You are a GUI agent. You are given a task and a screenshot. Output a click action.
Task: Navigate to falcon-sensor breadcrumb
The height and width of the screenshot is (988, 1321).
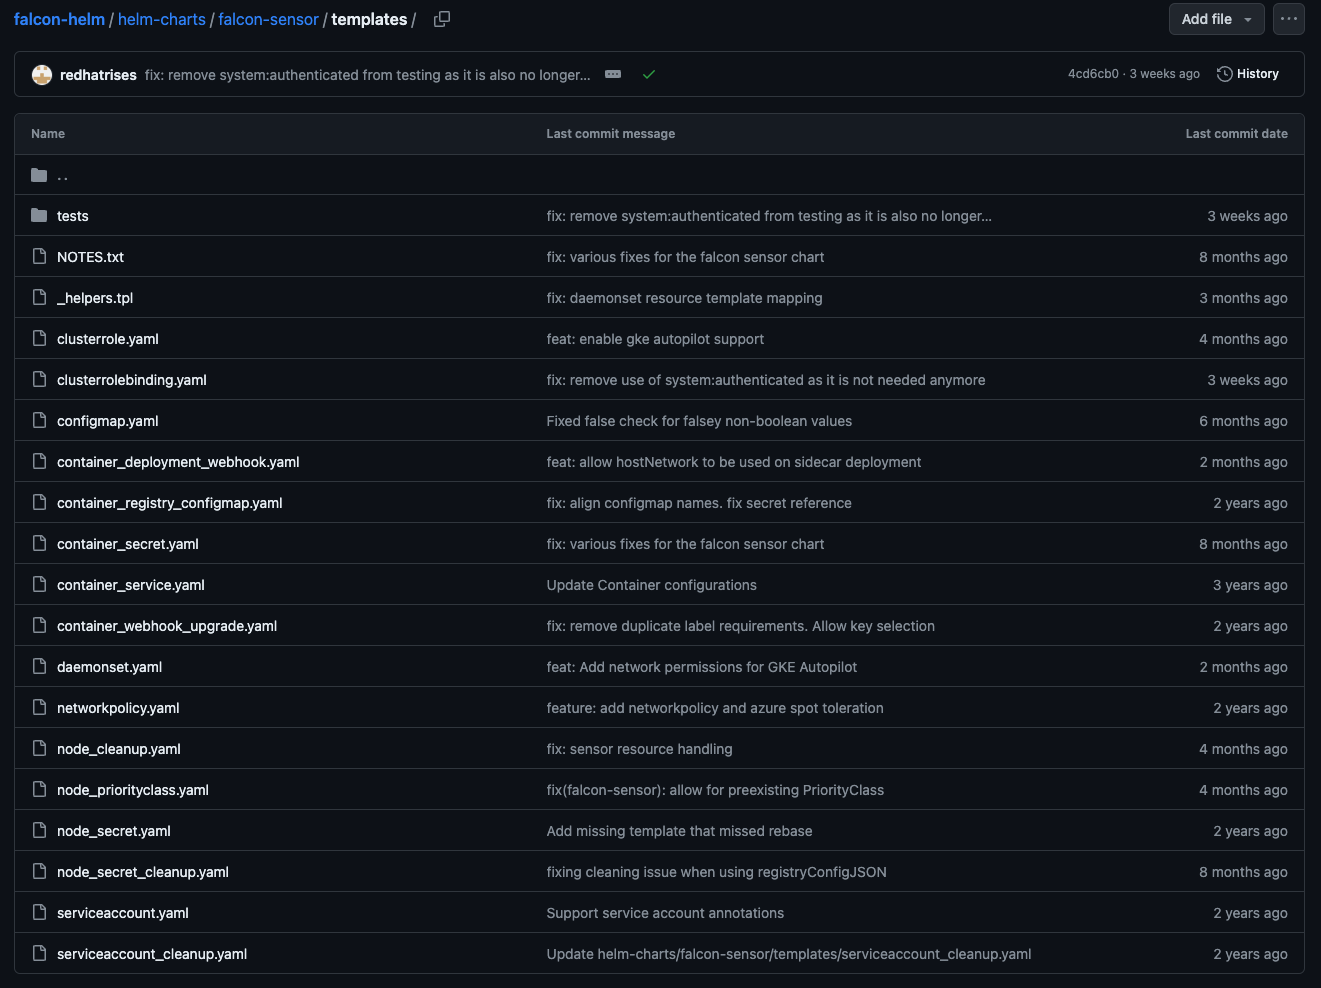tap(268, 19)
